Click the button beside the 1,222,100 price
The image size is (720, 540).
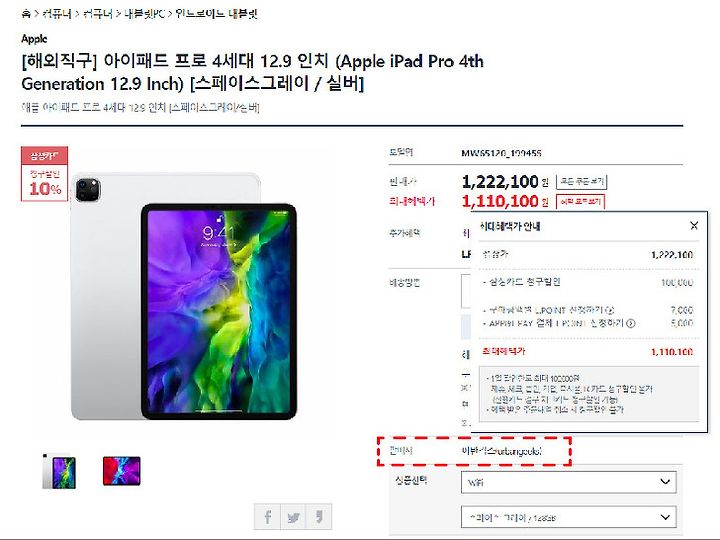coord(581,182)
